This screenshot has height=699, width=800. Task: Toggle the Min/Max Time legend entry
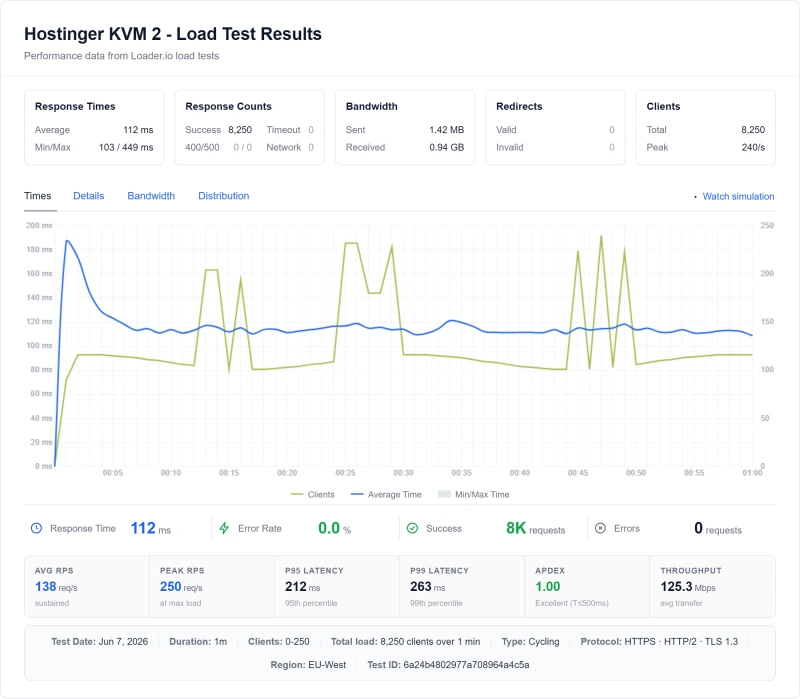(x=473, y=494)
